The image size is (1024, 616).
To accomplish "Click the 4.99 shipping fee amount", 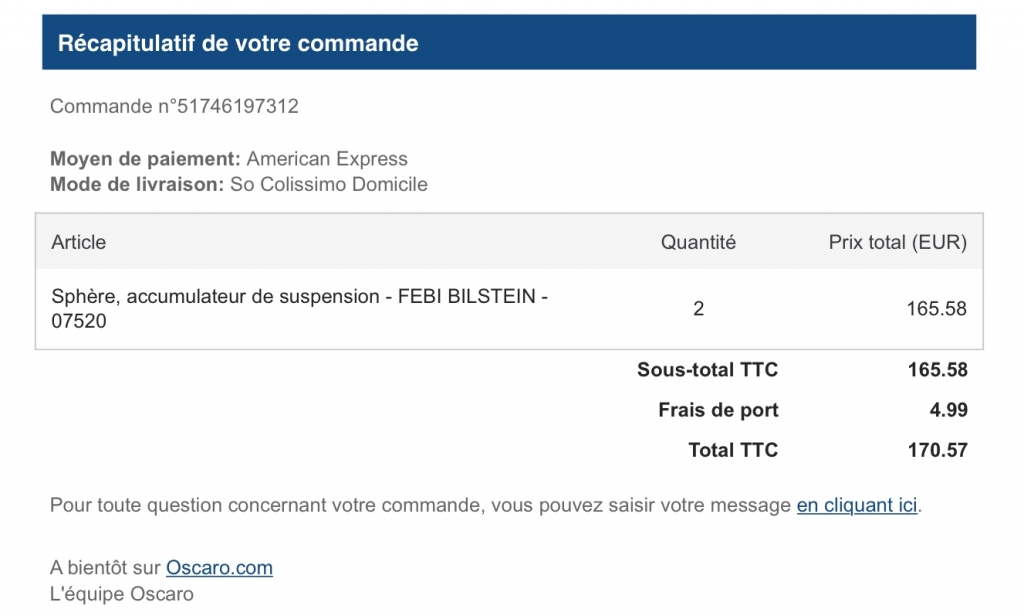I will coord(948,410).
